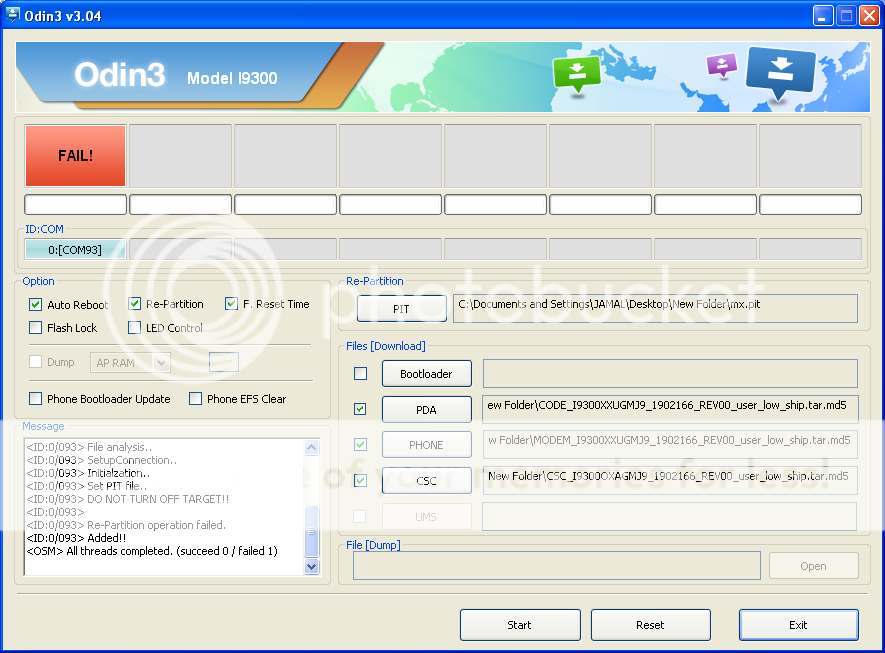Image resolution: width=885 pixels, height=653 pixels.
Task: Click the Message log scrollbar down arrow
Action: point(311,565)
